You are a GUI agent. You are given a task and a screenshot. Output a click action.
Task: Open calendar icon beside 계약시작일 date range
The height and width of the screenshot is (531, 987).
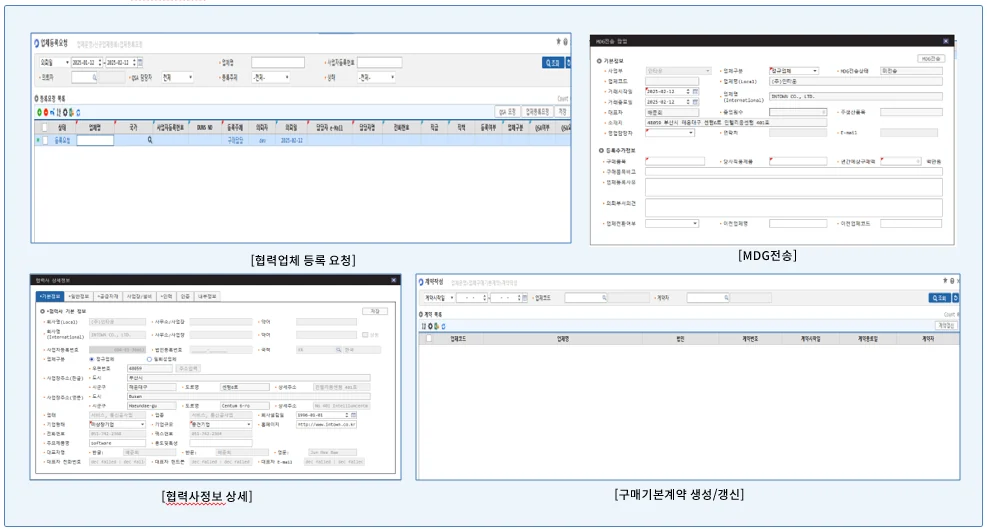tap(524, 298)
